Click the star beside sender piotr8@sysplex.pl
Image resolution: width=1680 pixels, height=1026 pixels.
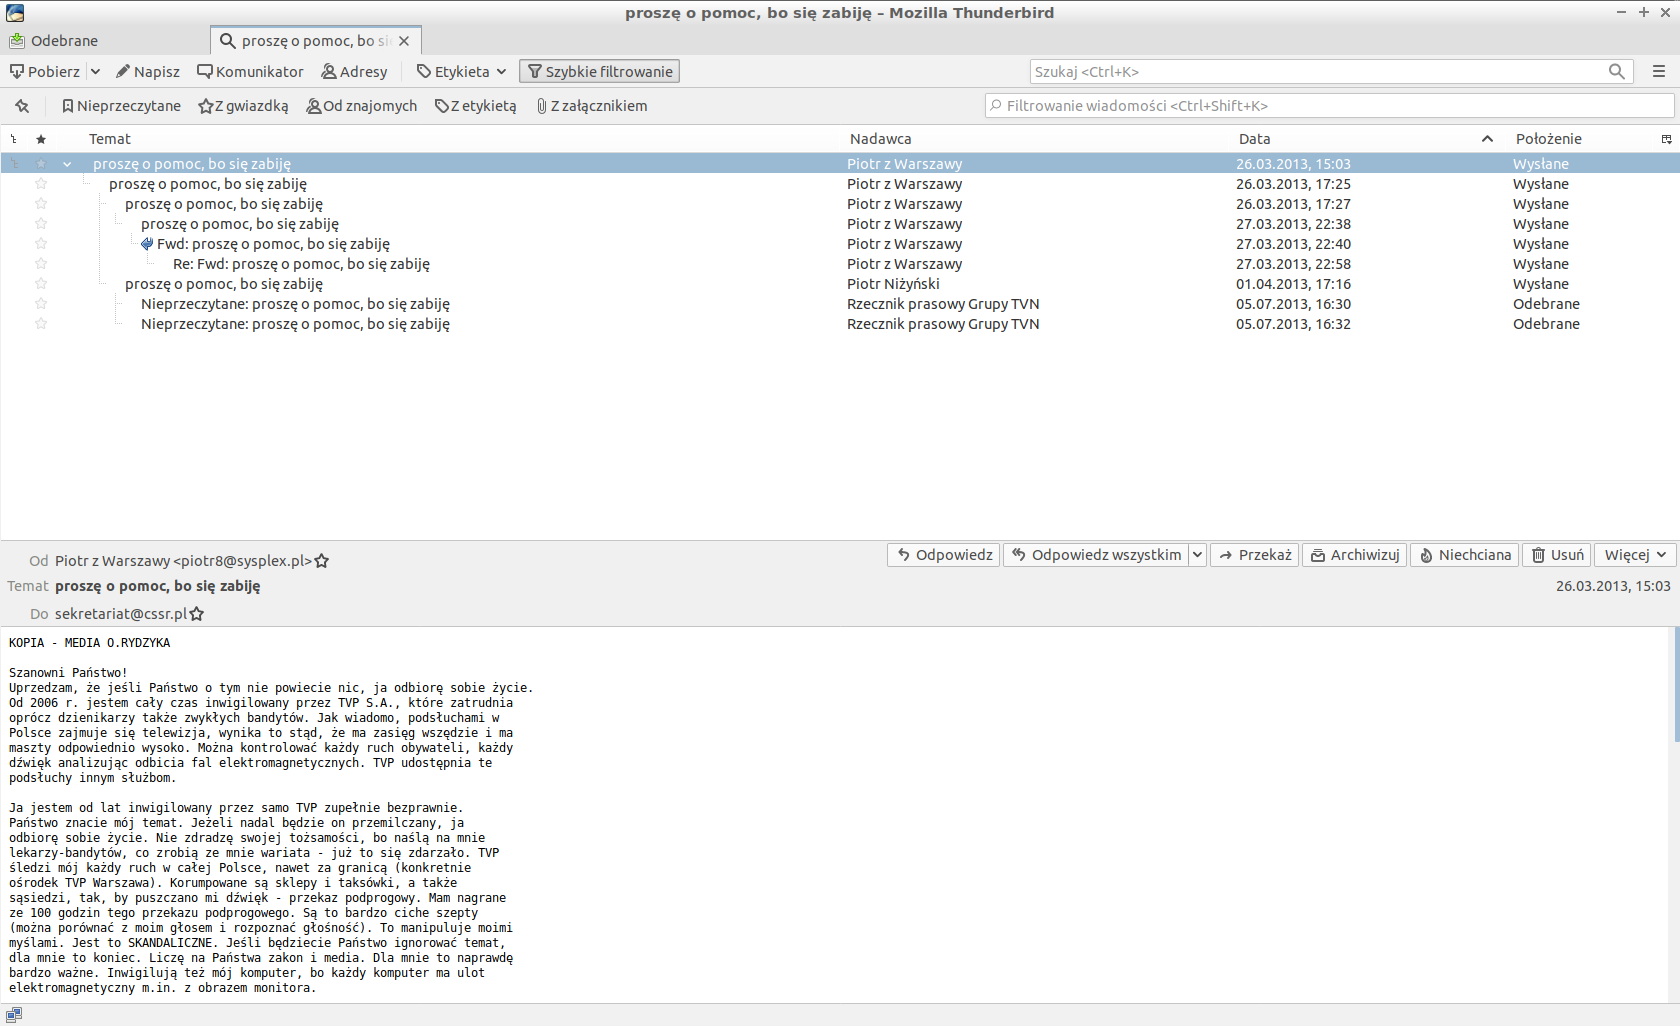tap(322, 562)
